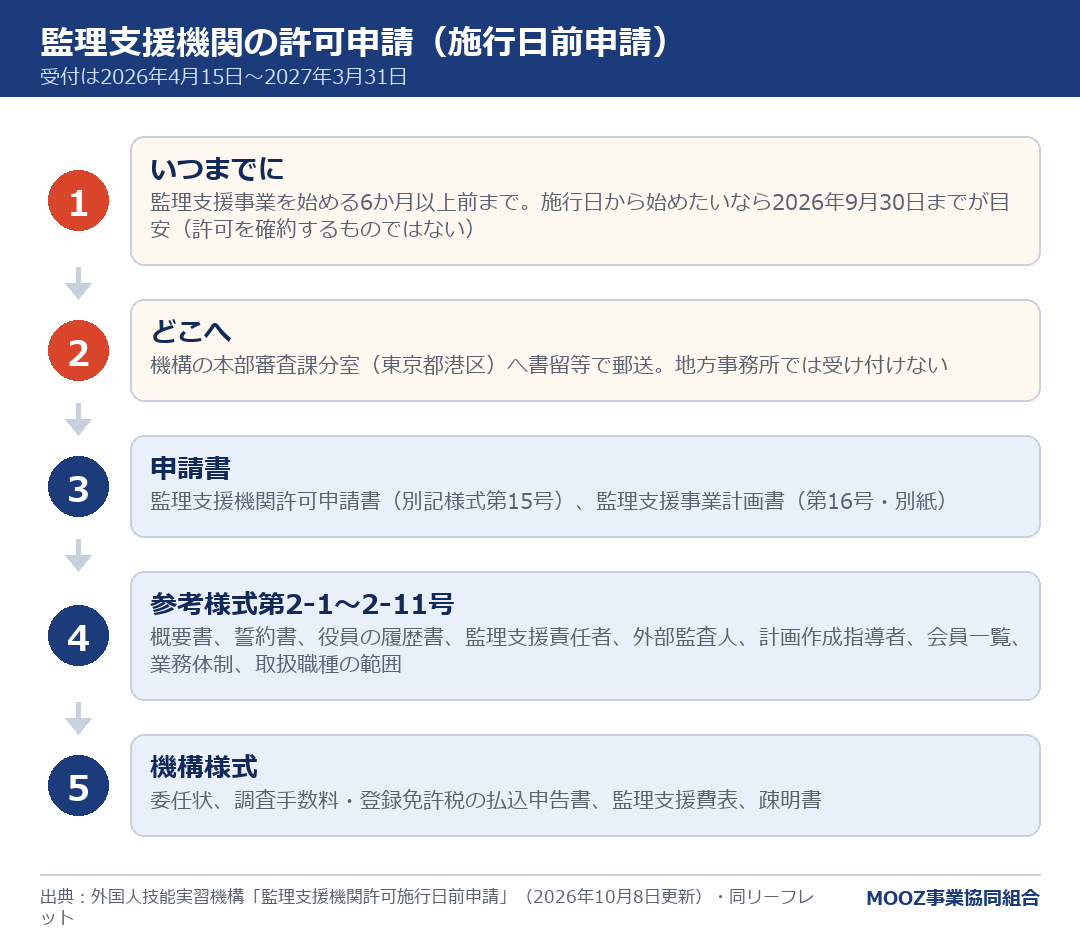Click the red step circle numbered 2
Viewport: 1080px width, 950px height.
tap(79, 350)
